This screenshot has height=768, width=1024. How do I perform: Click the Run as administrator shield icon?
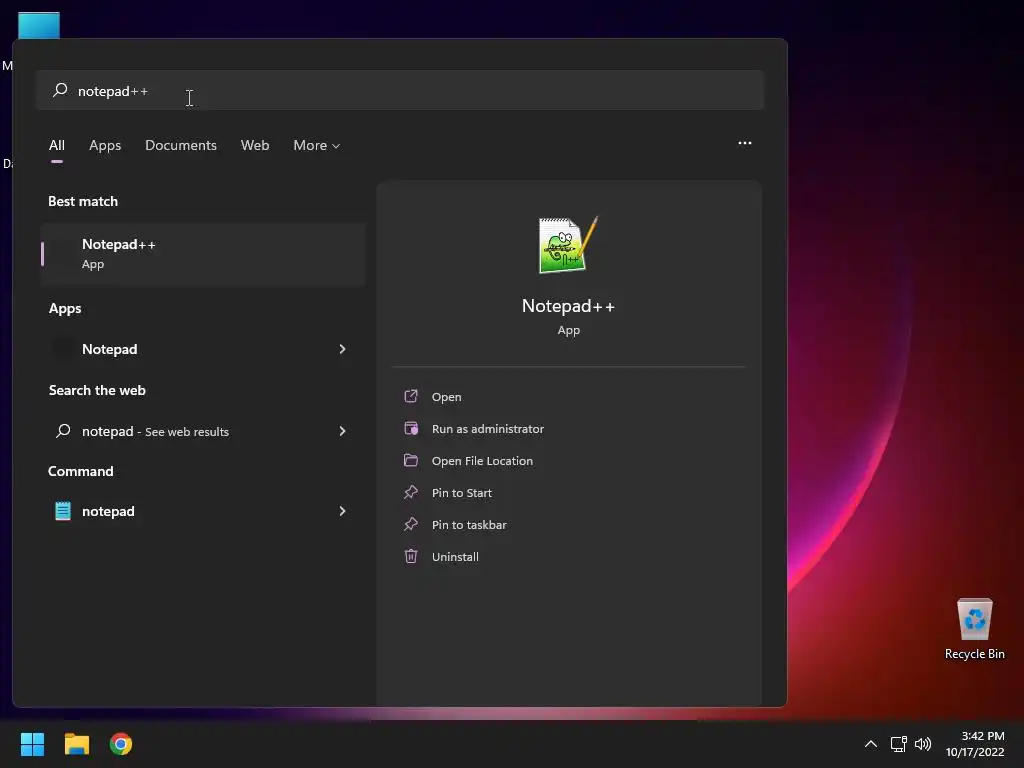(411, 428)
